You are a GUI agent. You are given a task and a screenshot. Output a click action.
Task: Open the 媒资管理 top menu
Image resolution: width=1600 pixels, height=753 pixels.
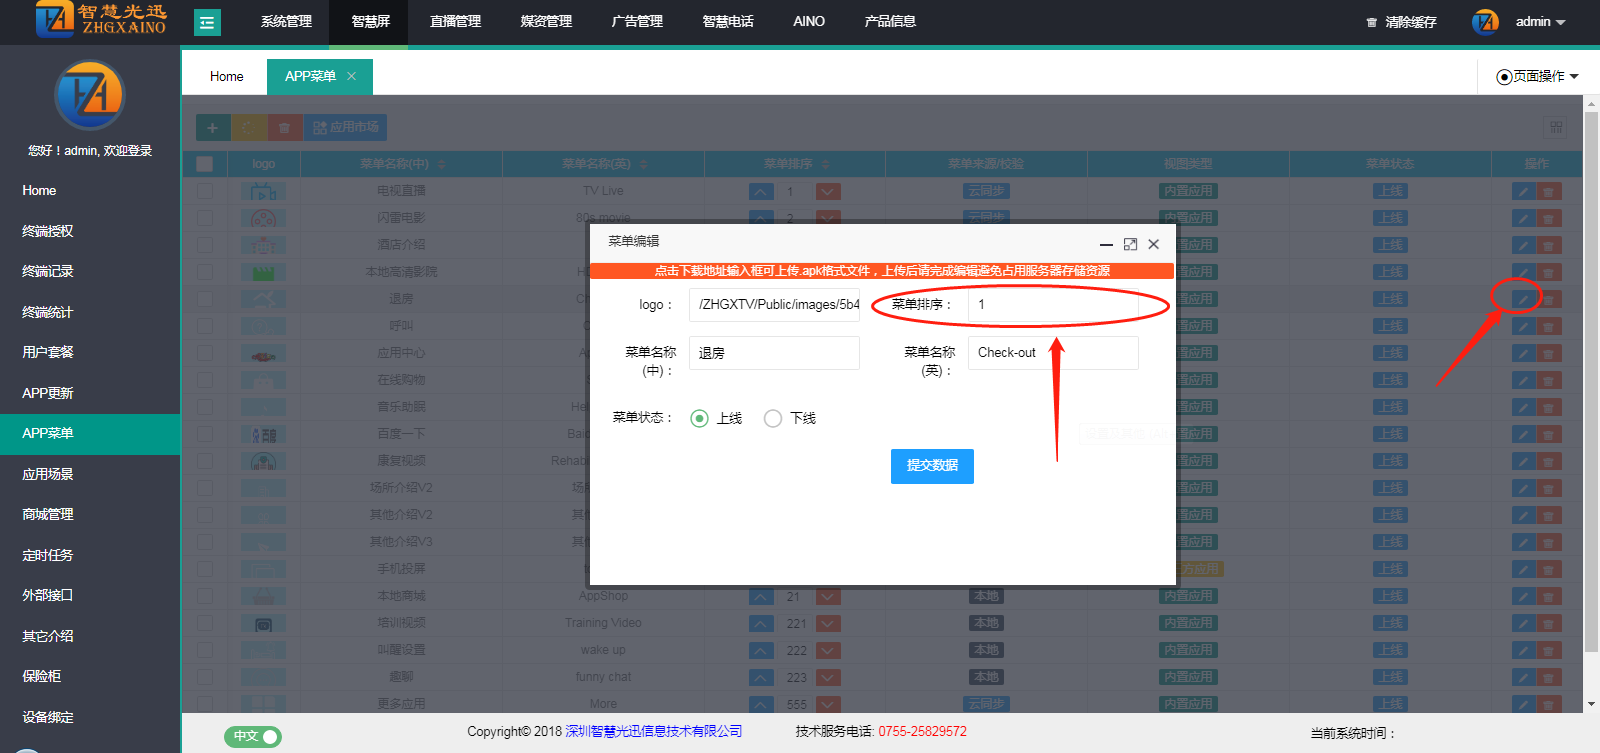[x=546, y=22]
